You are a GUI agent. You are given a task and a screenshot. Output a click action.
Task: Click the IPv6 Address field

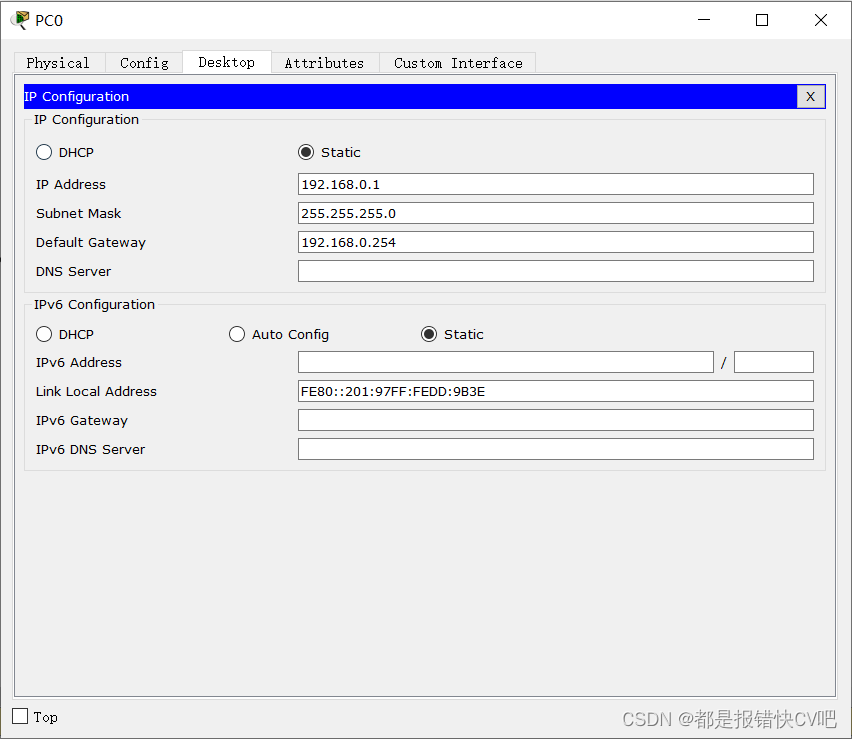coord(505,362)
